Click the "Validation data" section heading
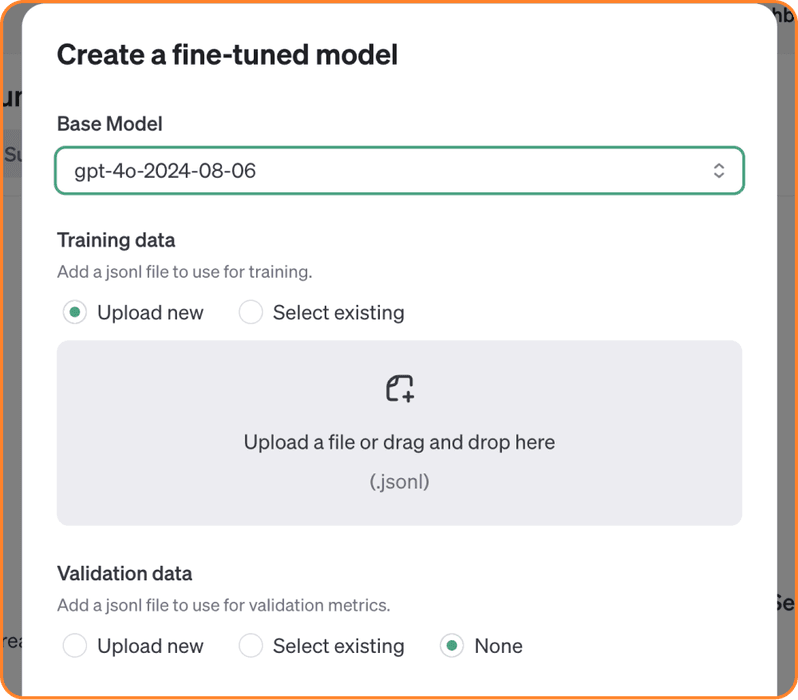 [124, 574]
